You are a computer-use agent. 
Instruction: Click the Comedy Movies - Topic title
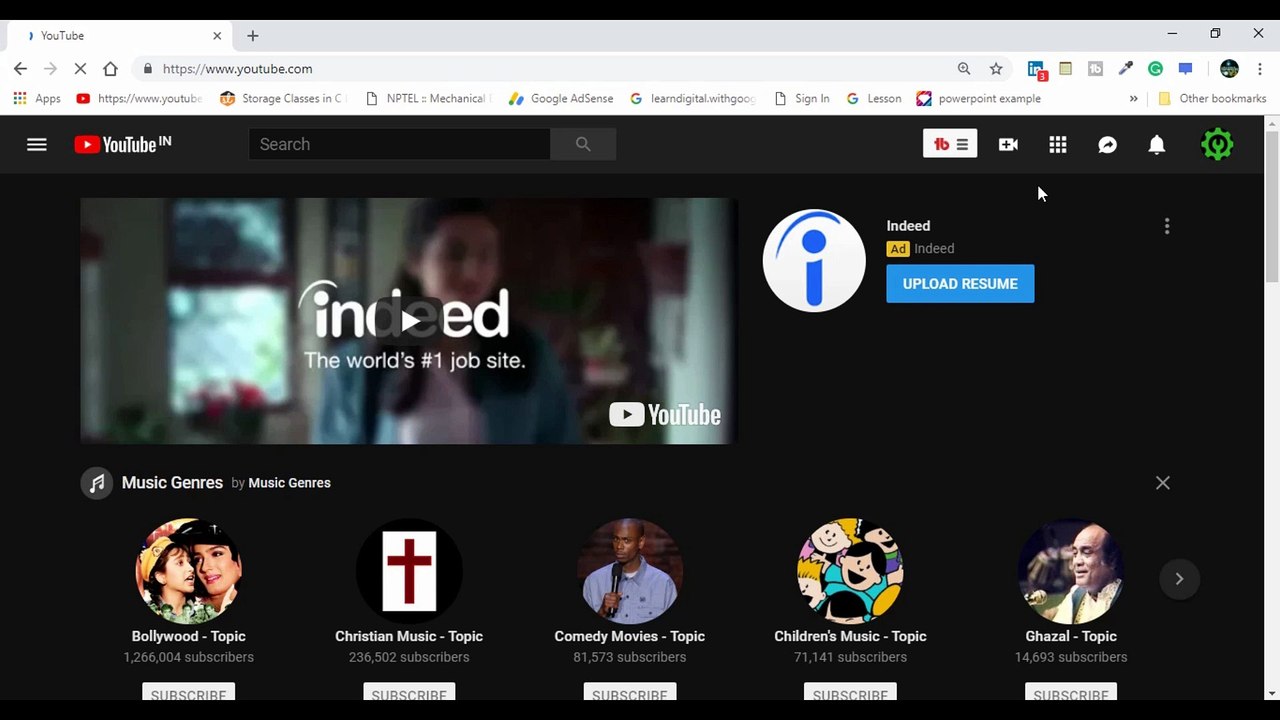click(630, 636)
